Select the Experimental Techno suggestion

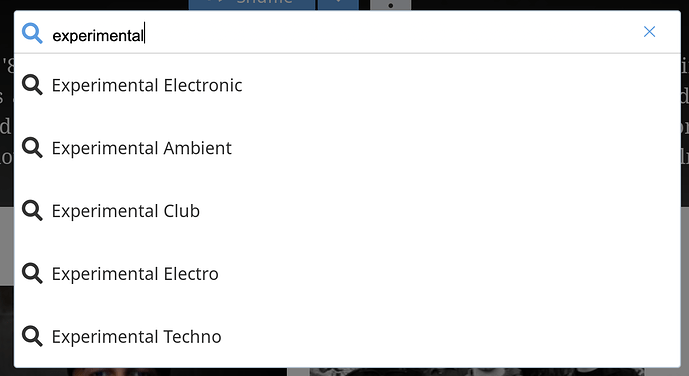pos(347,336)
